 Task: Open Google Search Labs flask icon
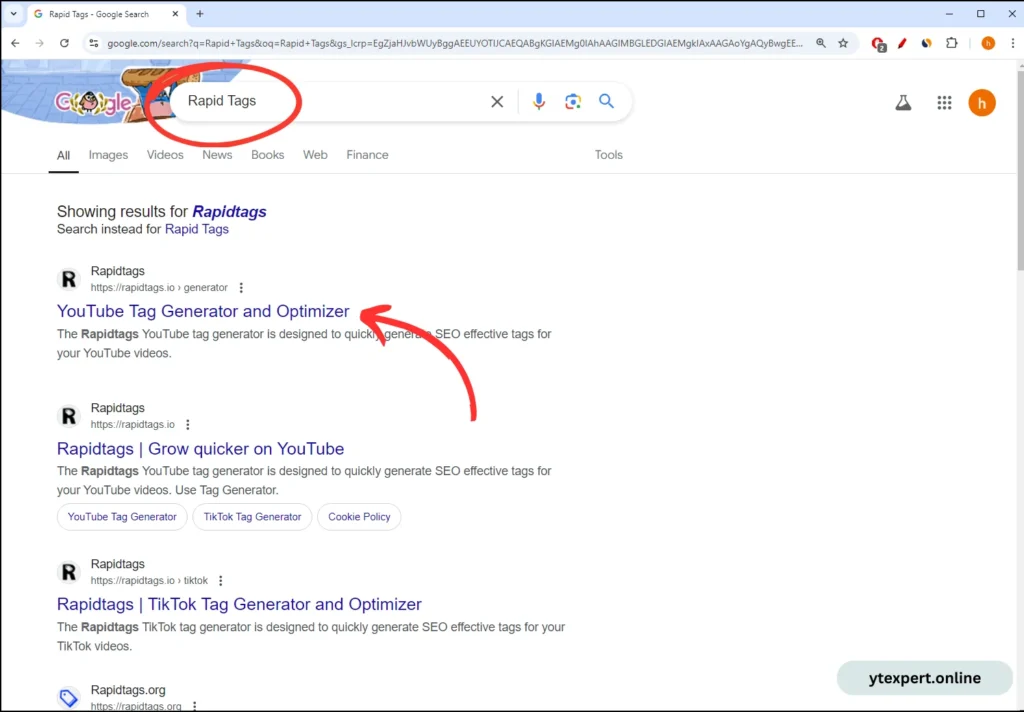tap(903, 102)
